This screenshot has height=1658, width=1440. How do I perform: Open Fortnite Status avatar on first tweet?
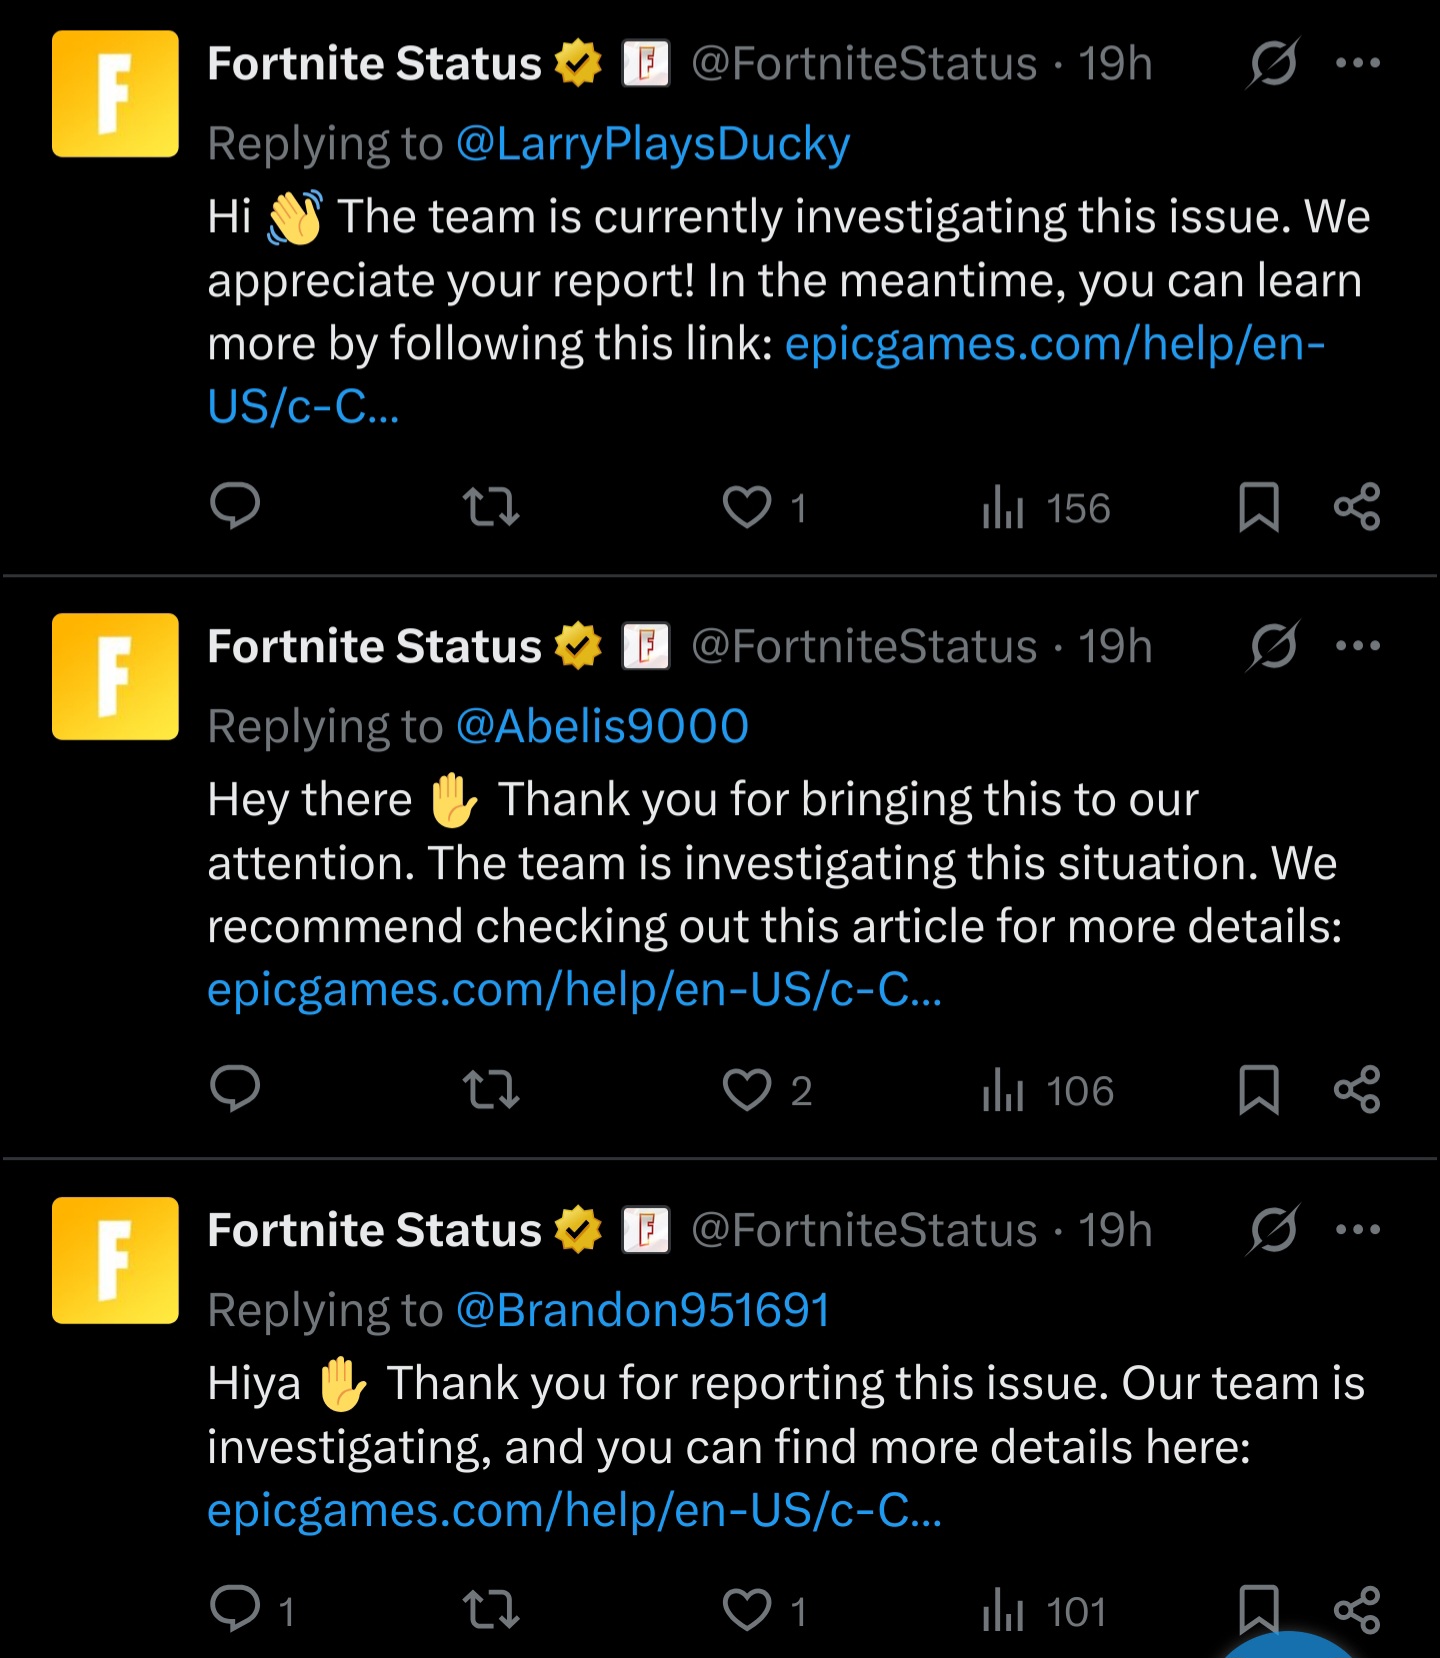(115, 94)
